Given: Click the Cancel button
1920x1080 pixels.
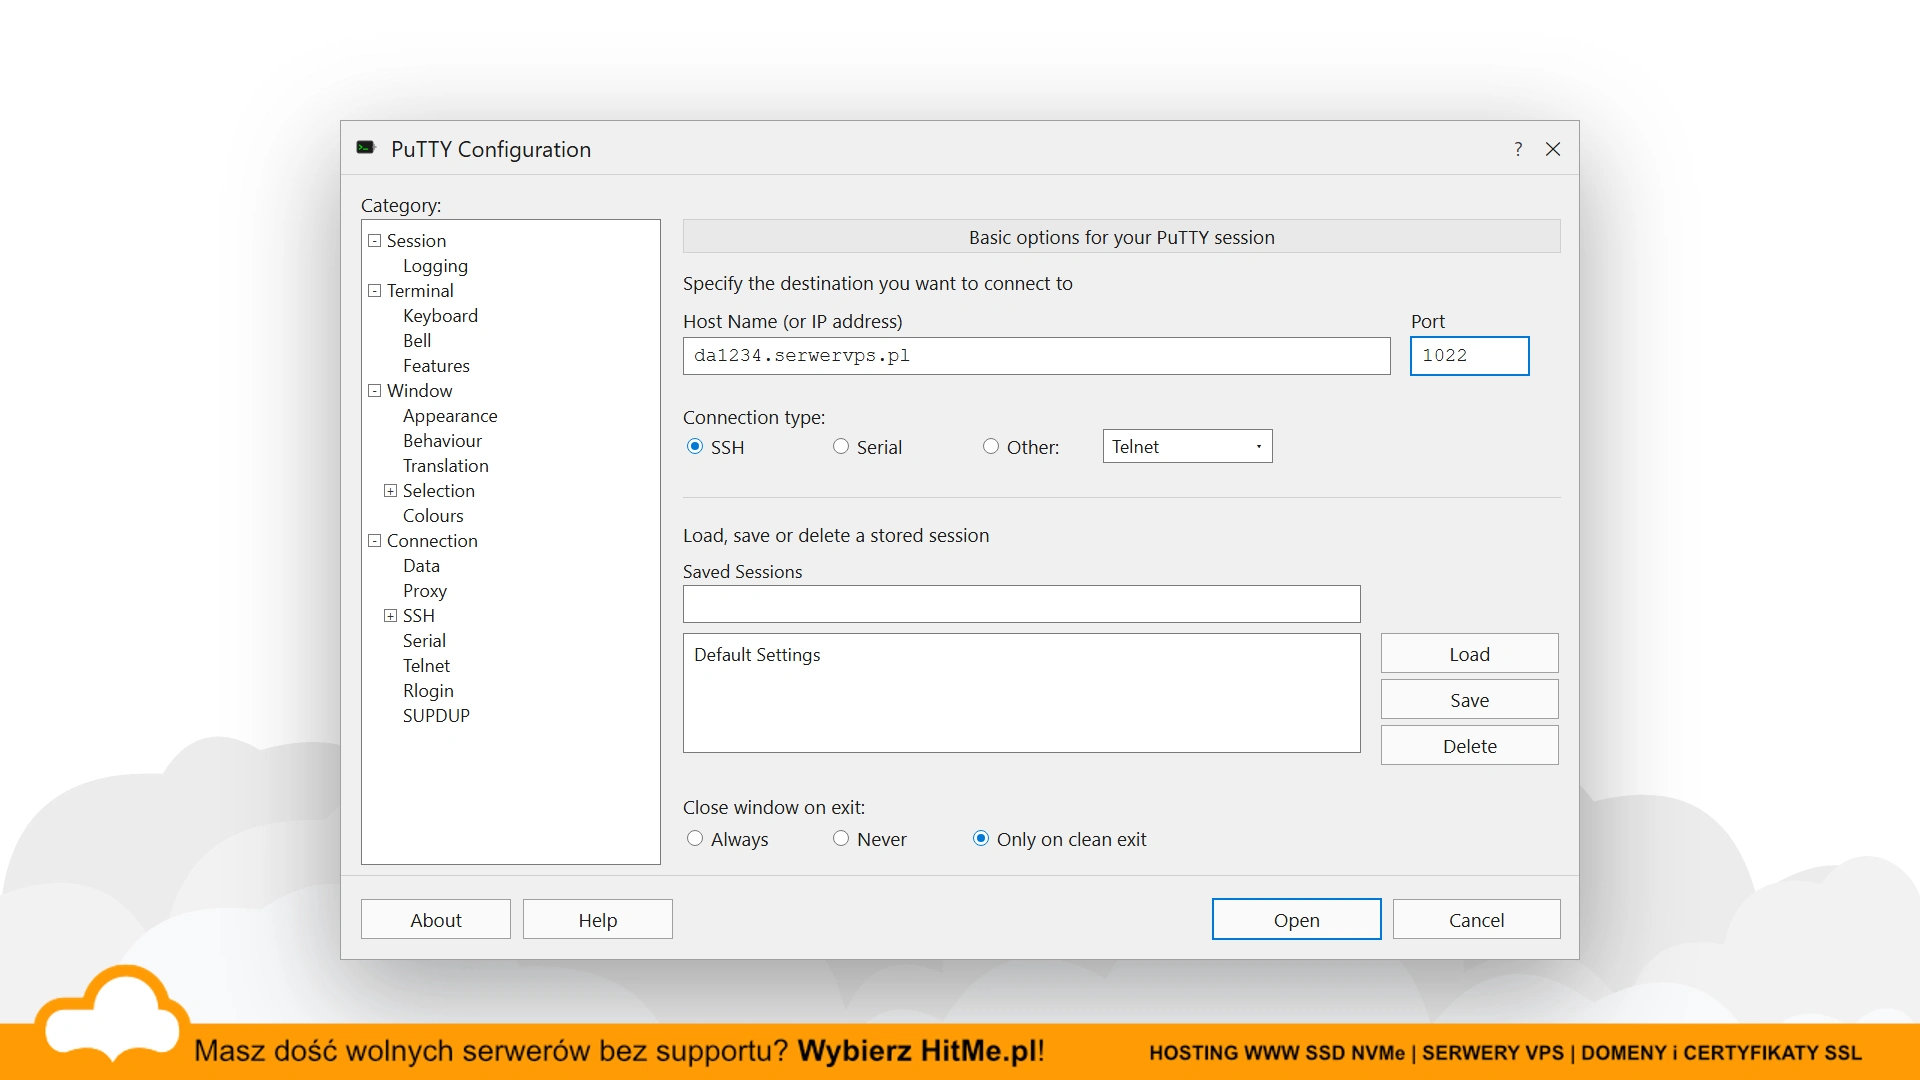Looking at the screenshot, I should (1476, 919).
